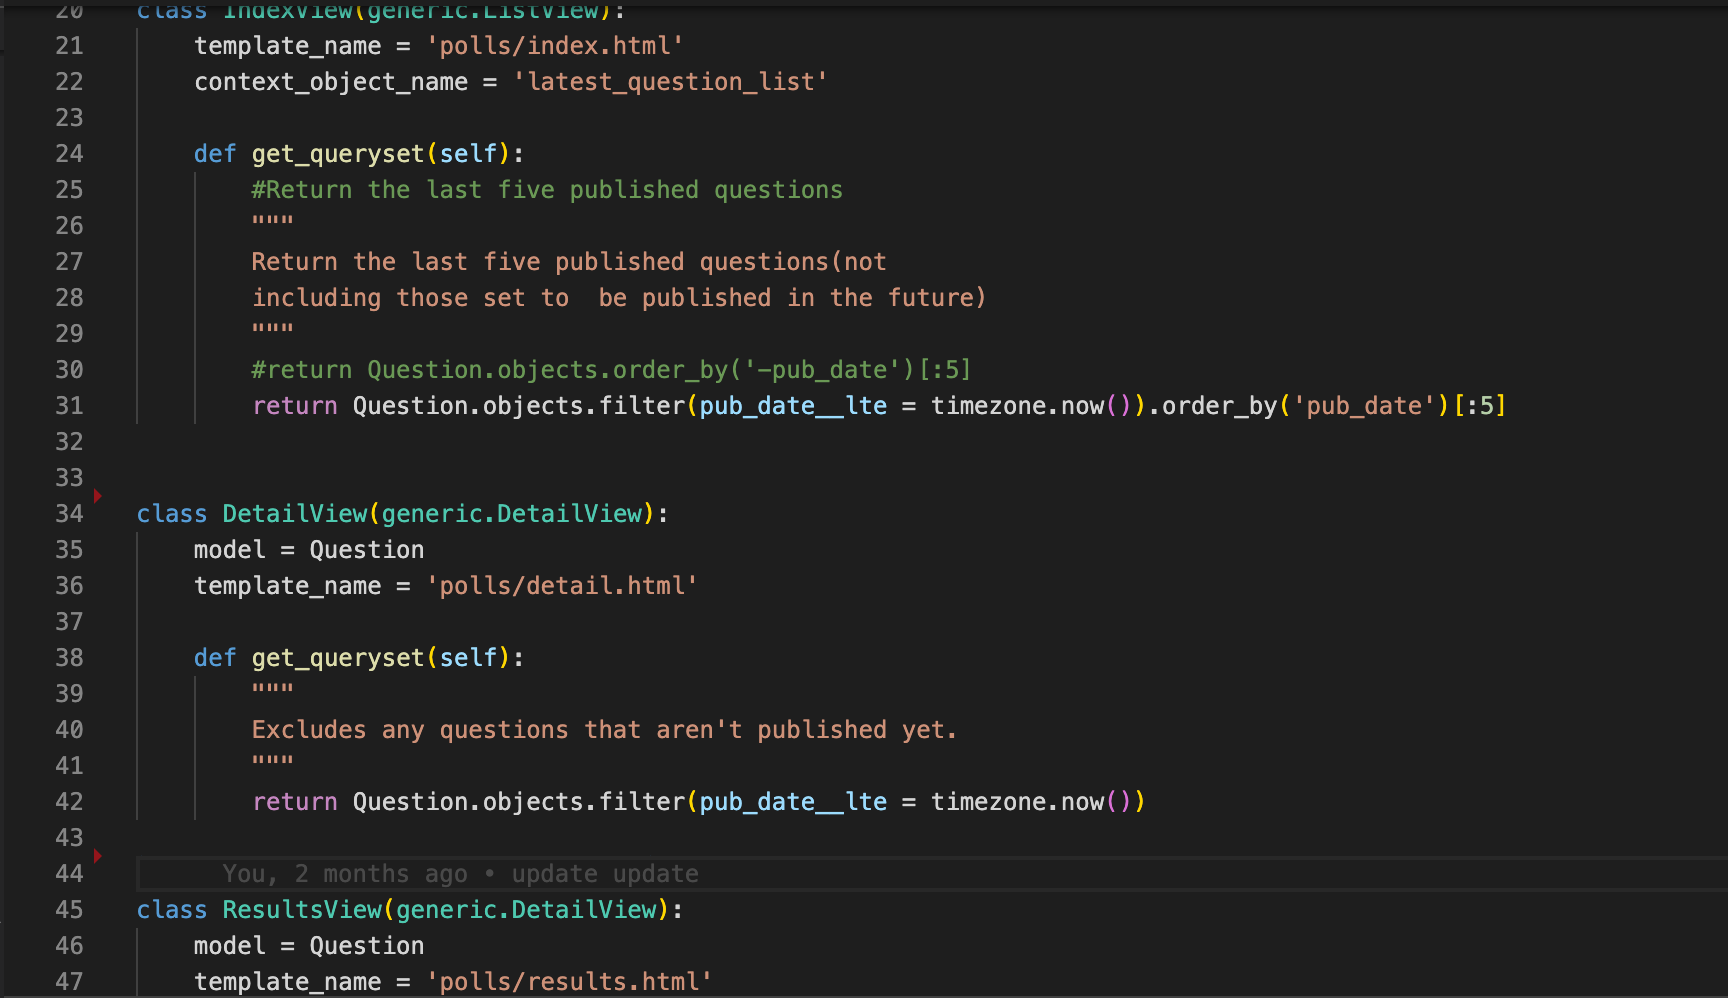Click order_by call on line 31
Screen dimensions: 1728x998
point(1220,406)
